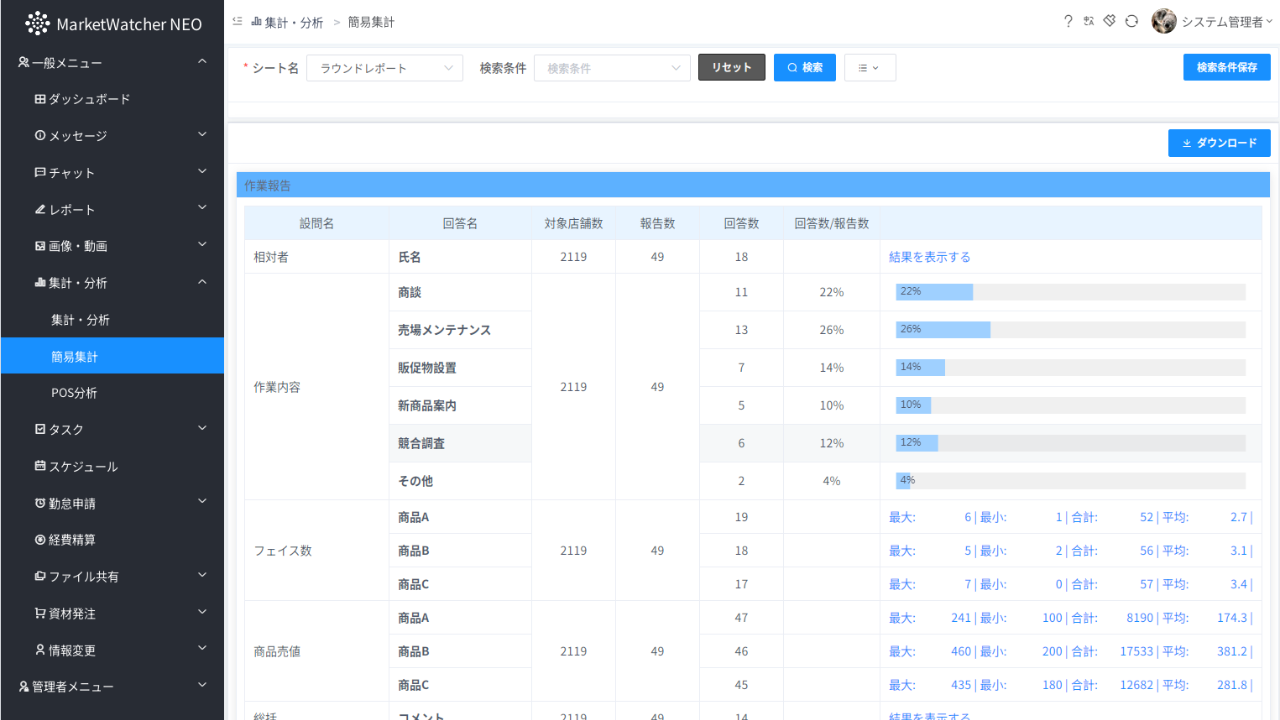
Task: Select POS分析 submenu item
Action: click(74, 393)
